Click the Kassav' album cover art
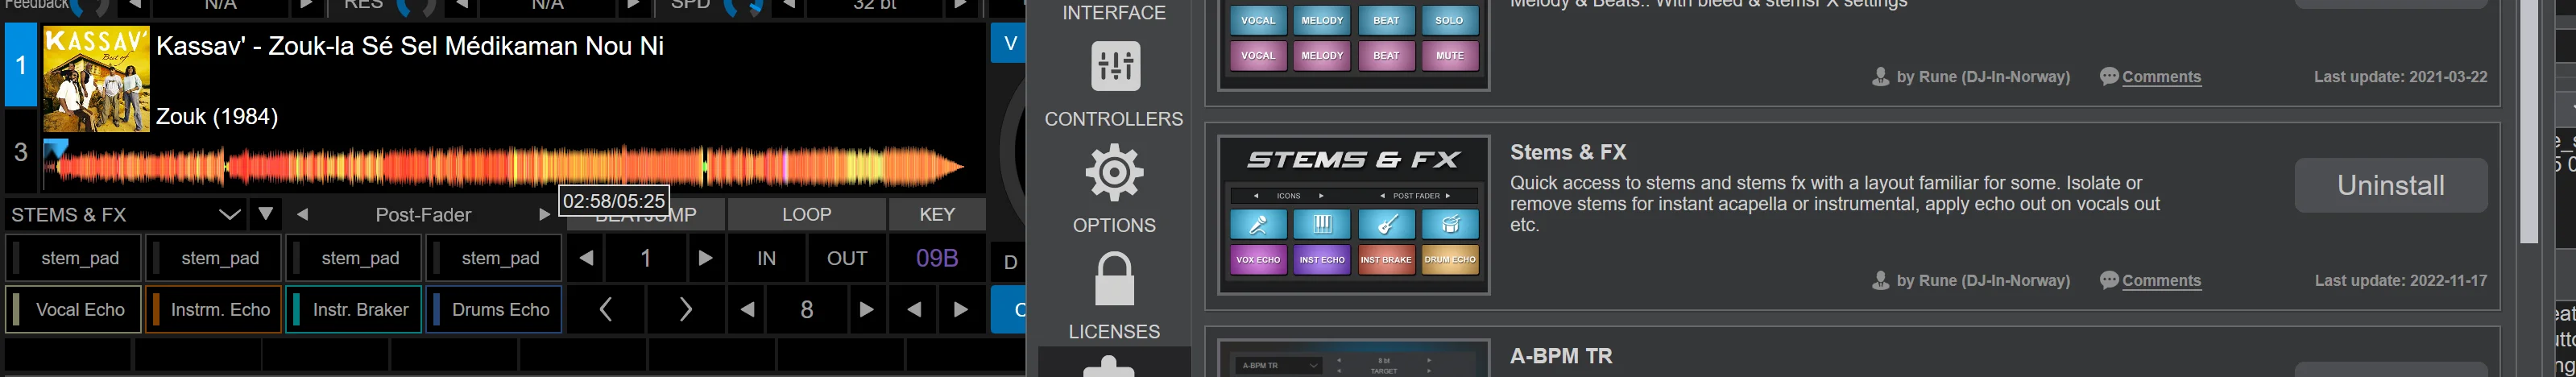 96,79
